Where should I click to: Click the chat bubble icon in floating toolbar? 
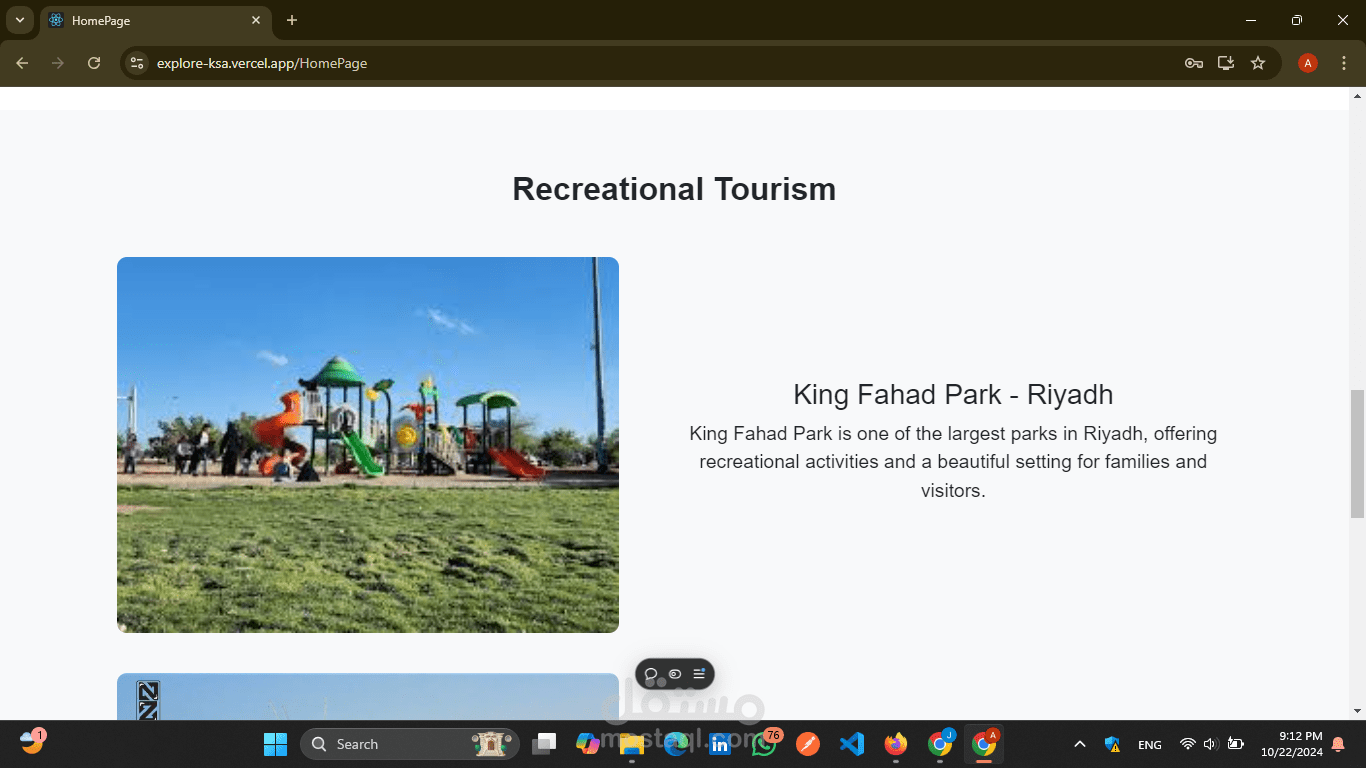651,674
